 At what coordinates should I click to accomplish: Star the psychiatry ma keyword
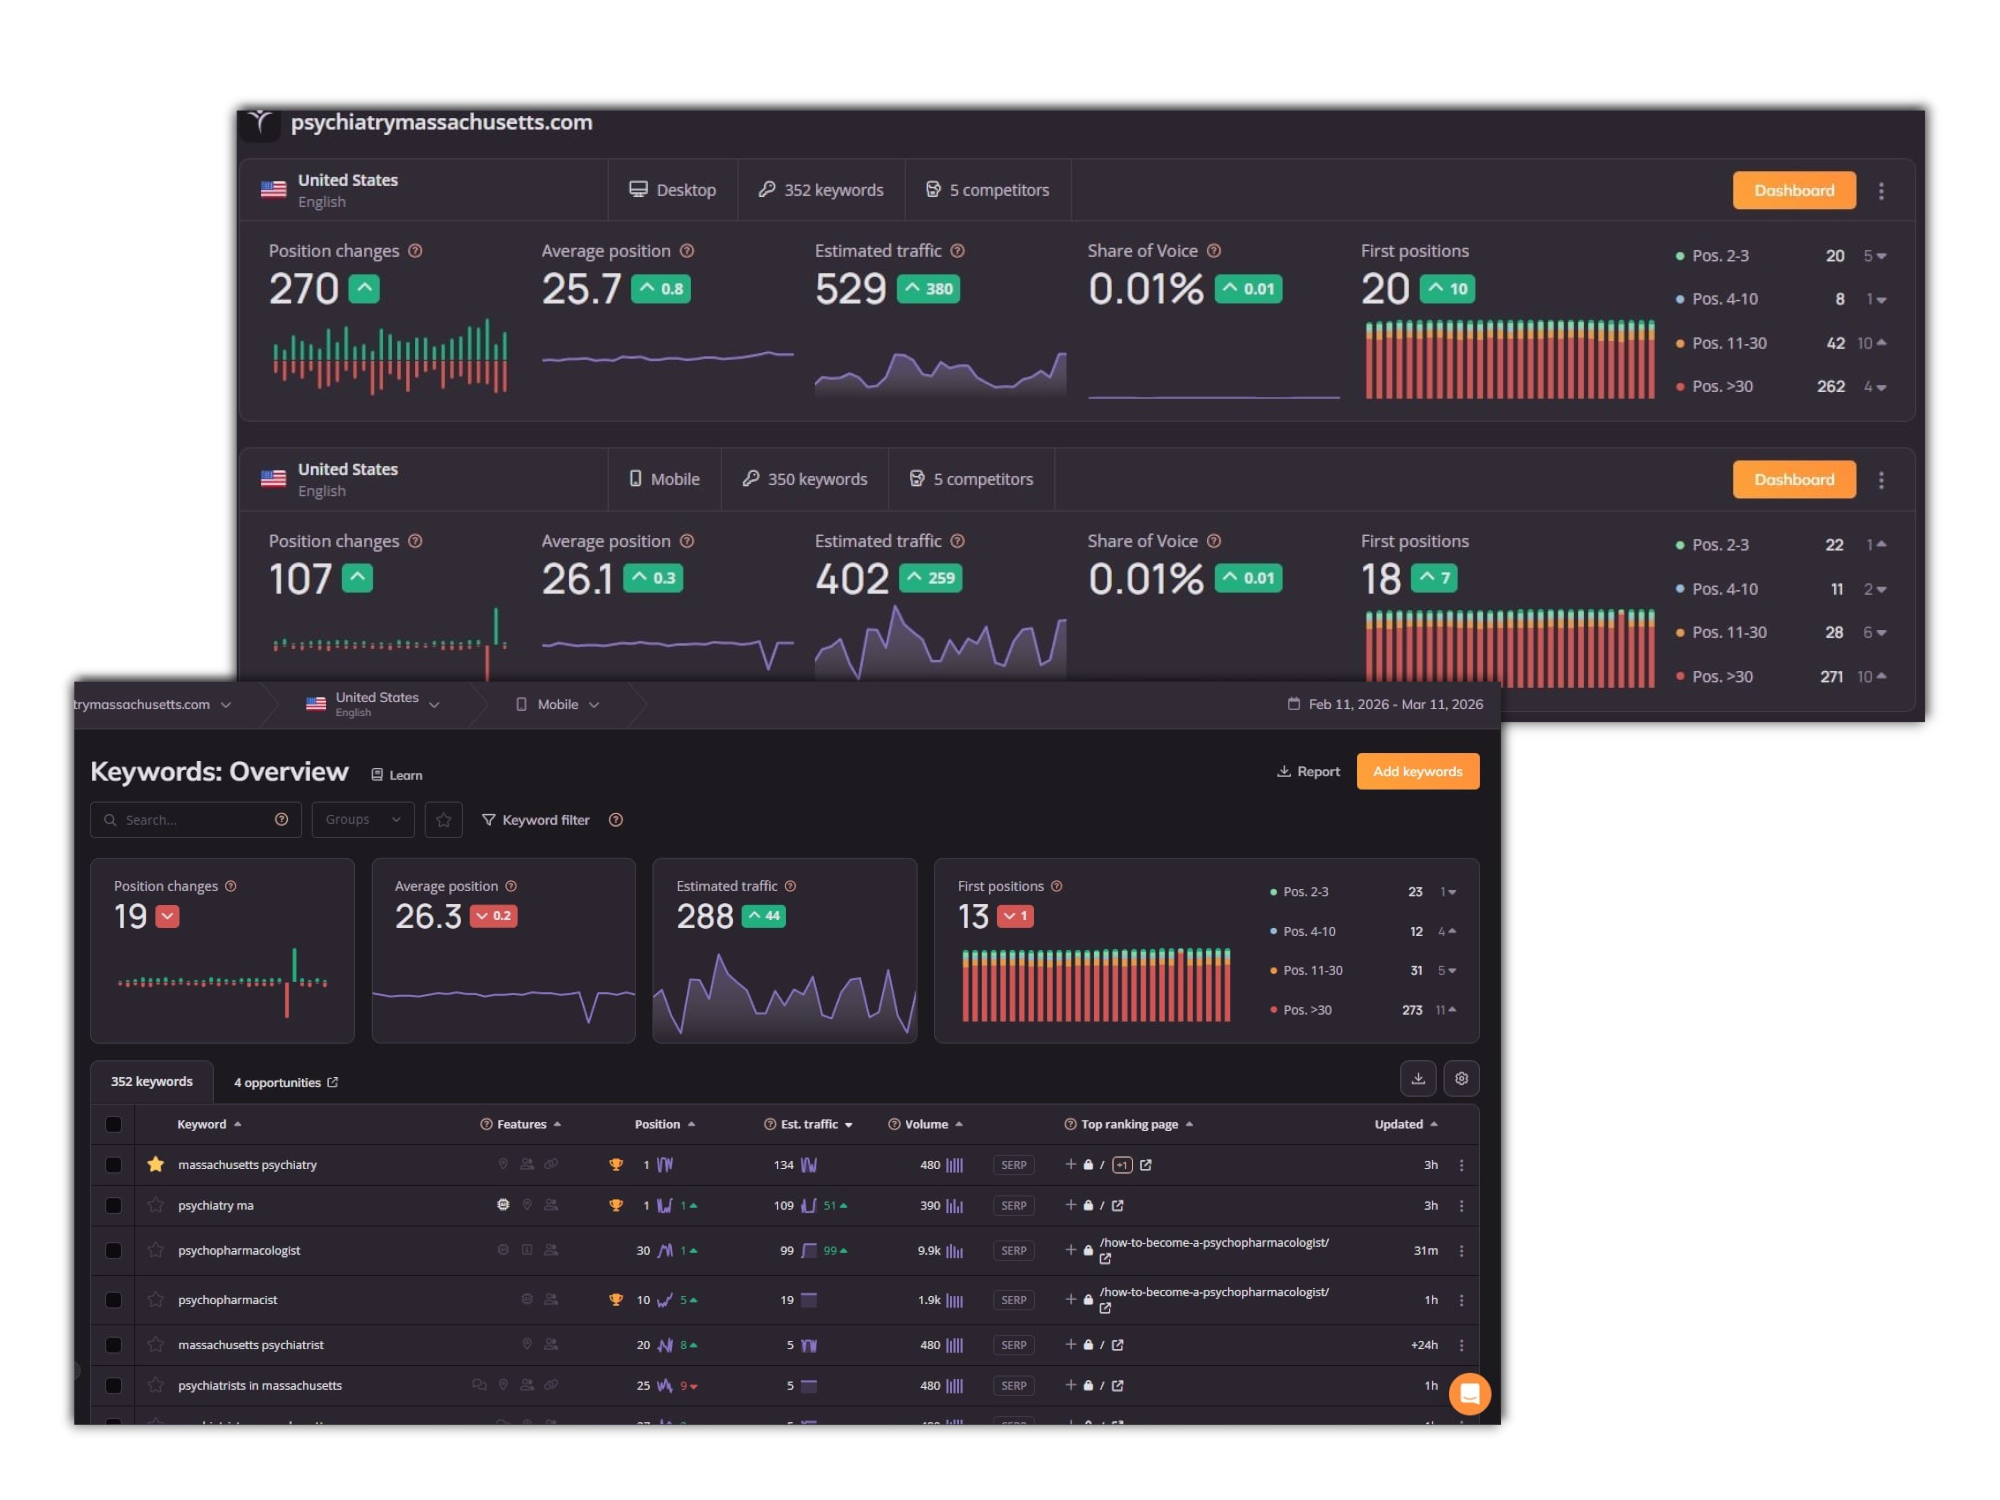pos(155,1205)
